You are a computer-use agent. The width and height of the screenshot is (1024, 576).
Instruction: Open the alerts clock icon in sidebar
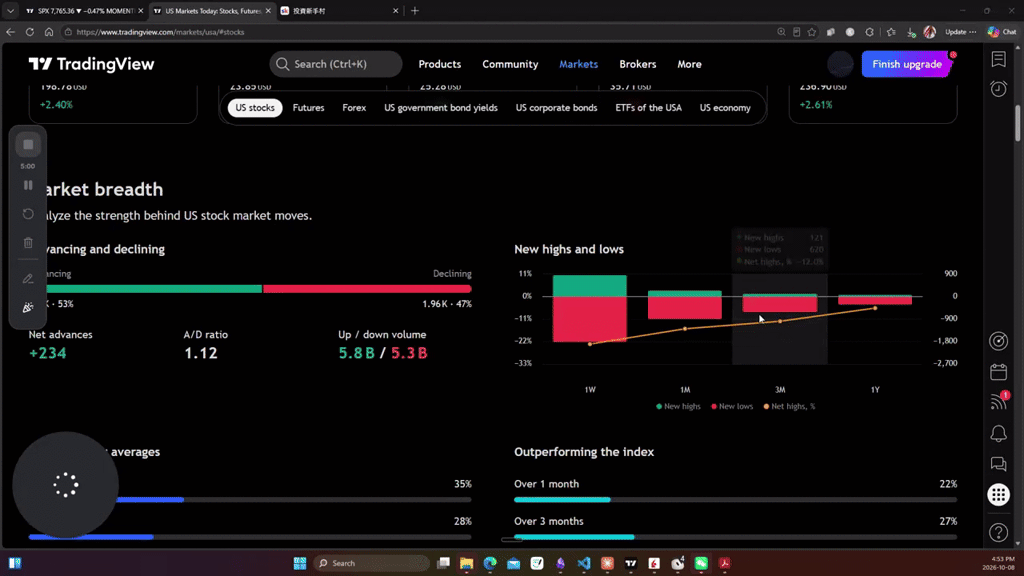(x=998, y=88)
